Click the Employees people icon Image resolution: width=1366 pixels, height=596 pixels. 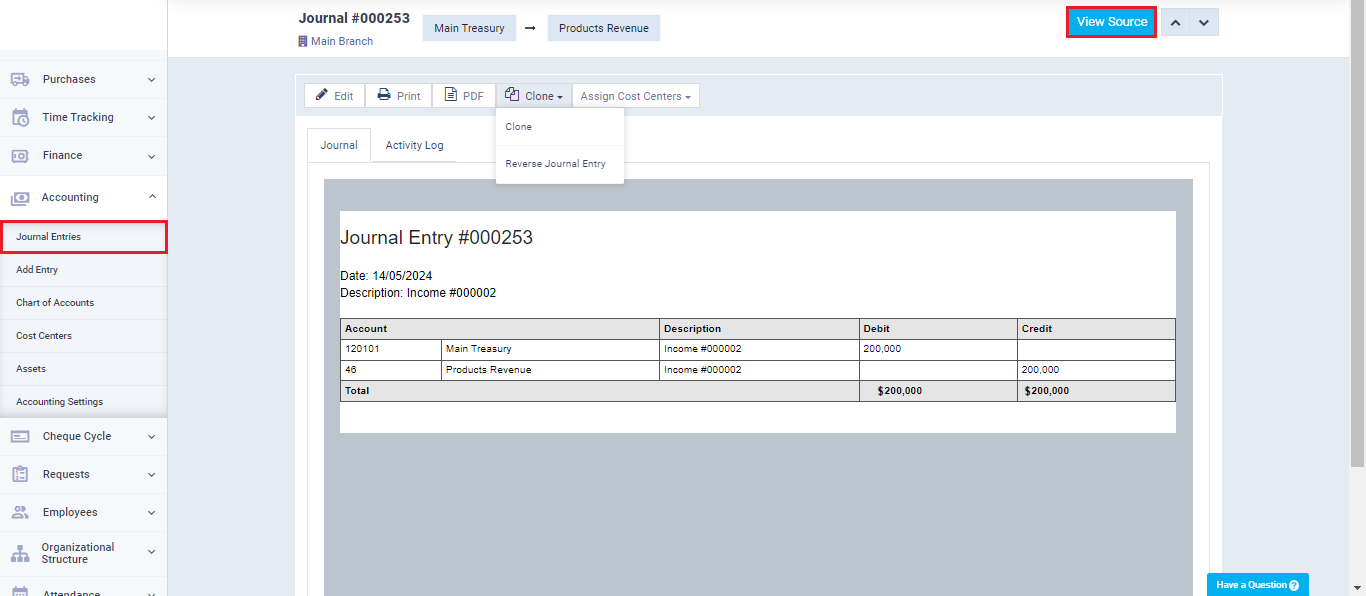coord(20,512)
